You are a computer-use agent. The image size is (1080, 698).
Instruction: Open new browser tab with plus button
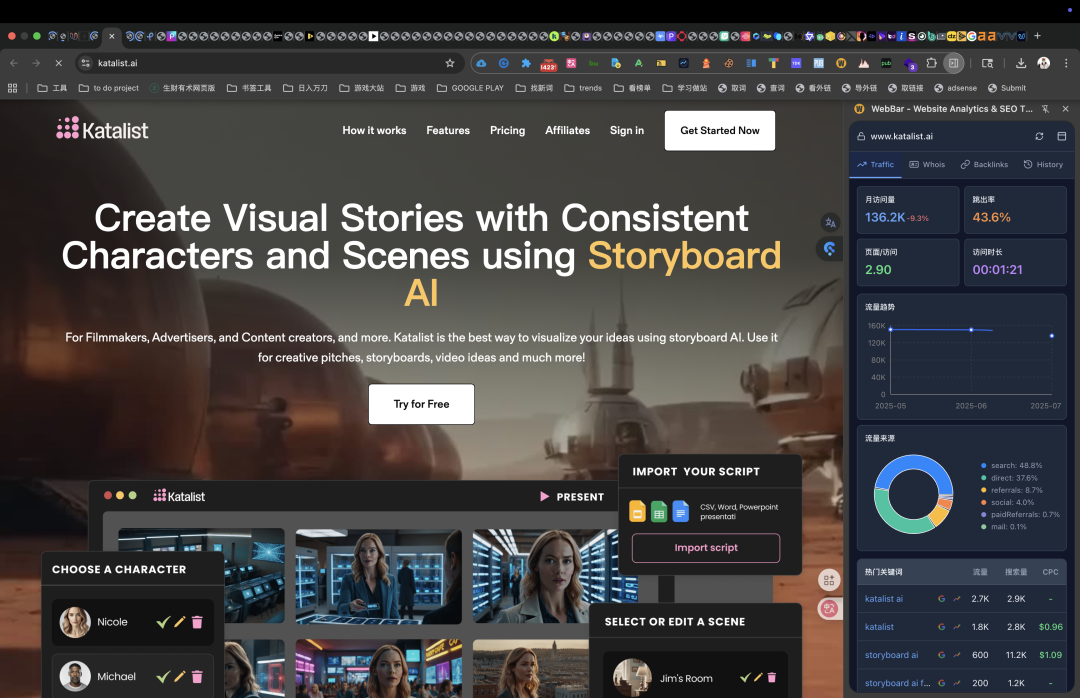[x=1037, y=36]
